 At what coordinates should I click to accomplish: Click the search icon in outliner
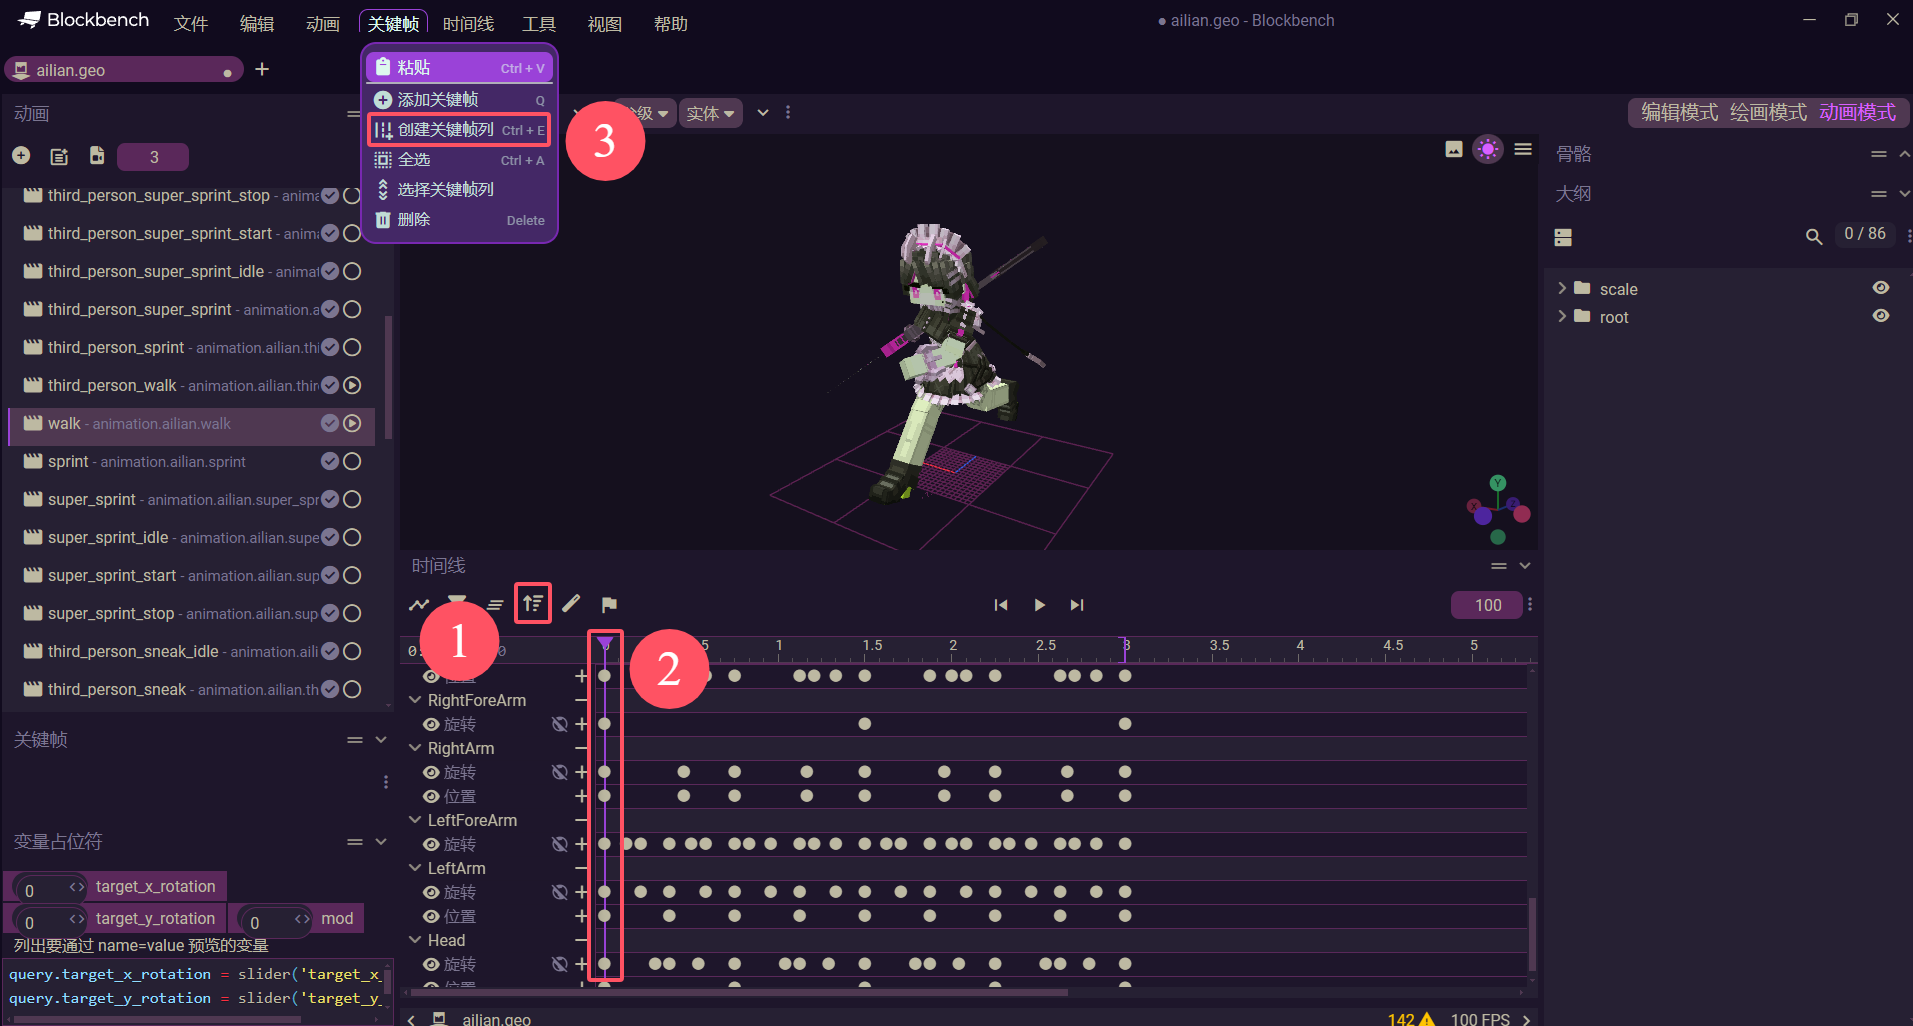[x=1813, y=237]
